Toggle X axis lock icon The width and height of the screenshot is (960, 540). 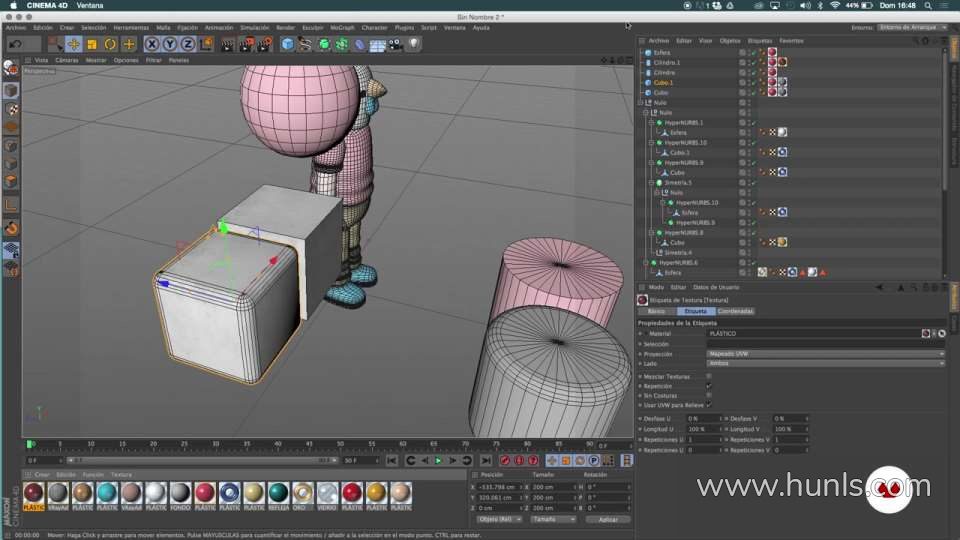pos(152,44)
